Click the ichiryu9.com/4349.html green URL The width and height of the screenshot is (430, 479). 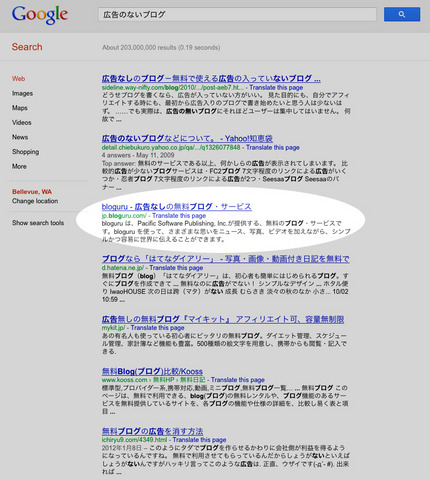(x=134, y=440)
